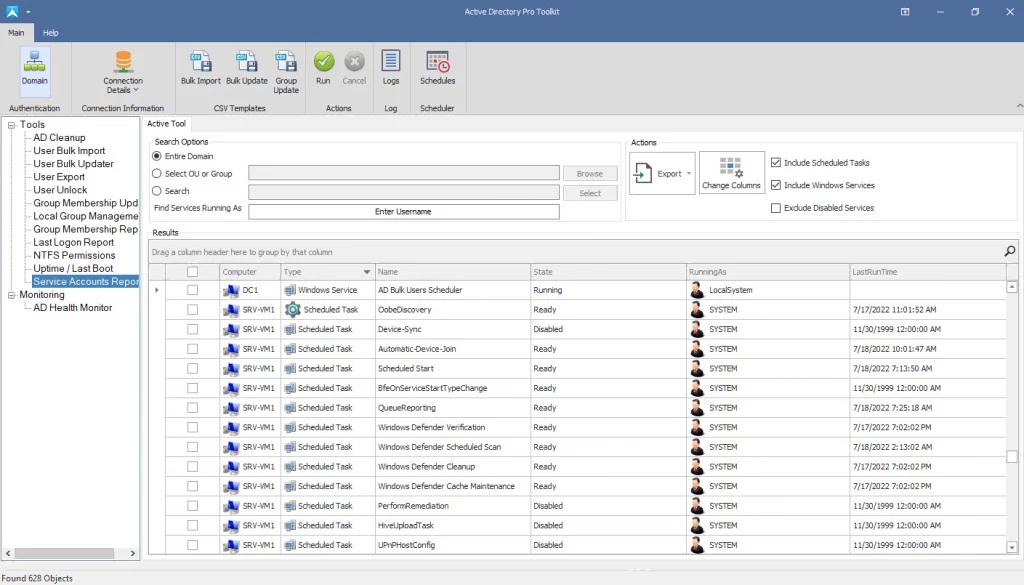Open Uptime / Last Boot tool
This screenshot has width=1024, height=585.
pyautogui.click(x=73, y=268)
